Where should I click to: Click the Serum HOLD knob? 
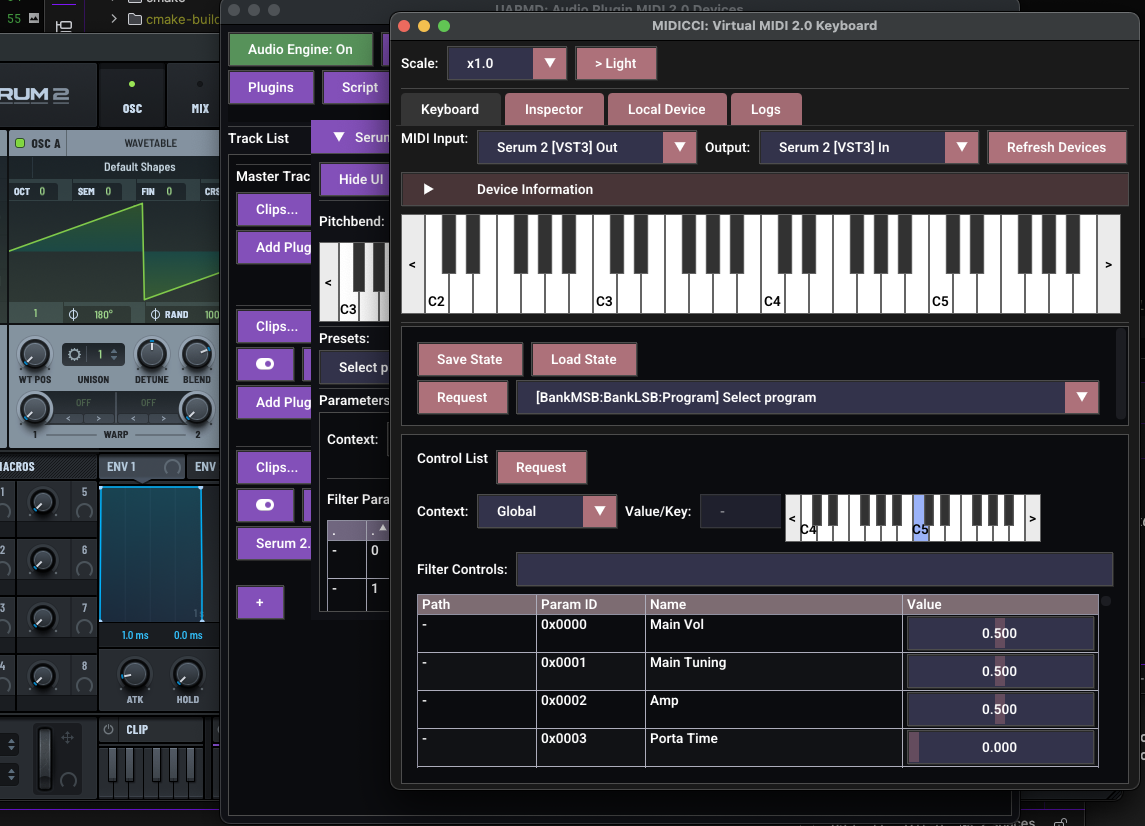(x=187, y=674)
